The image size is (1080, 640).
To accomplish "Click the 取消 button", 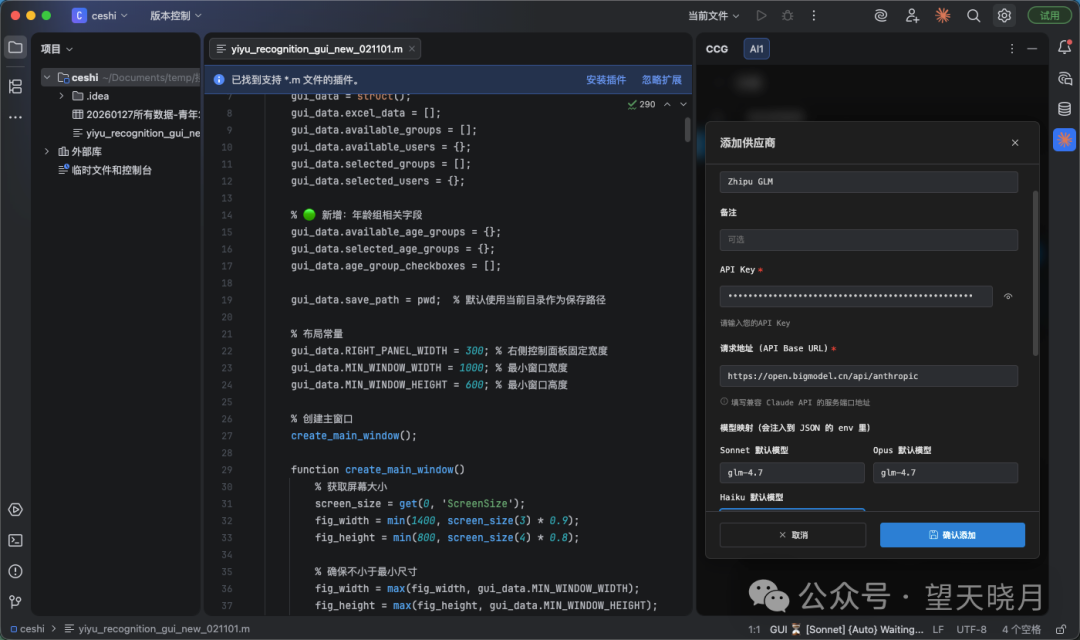I will pos(793,535).
